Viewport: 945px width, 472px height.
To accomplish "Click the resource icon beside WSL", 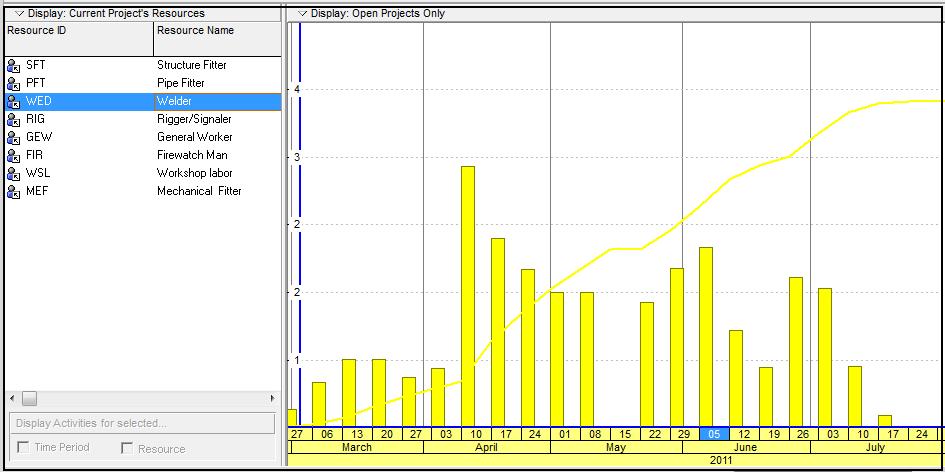I will click(x=13, y=174).
